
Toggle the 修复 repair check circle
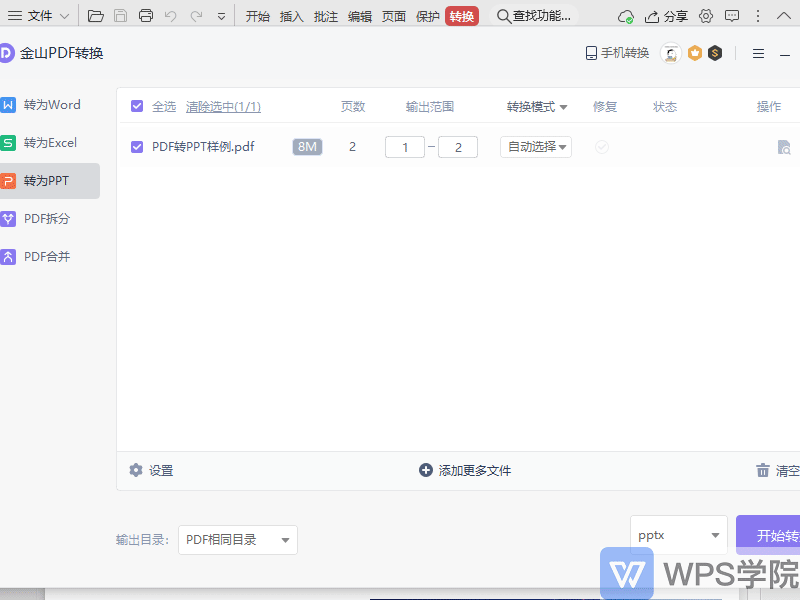tap(602, 147)
